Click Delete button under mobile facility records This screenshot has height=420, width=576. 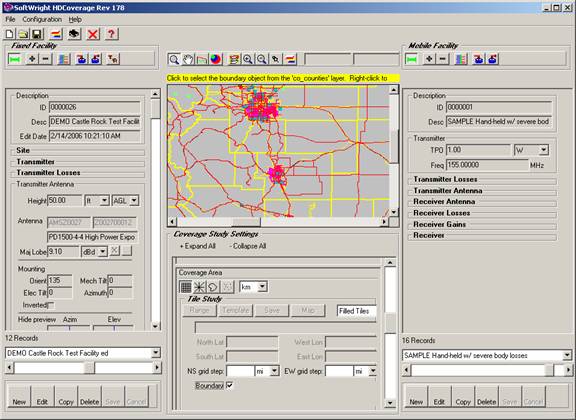point(486,396)
